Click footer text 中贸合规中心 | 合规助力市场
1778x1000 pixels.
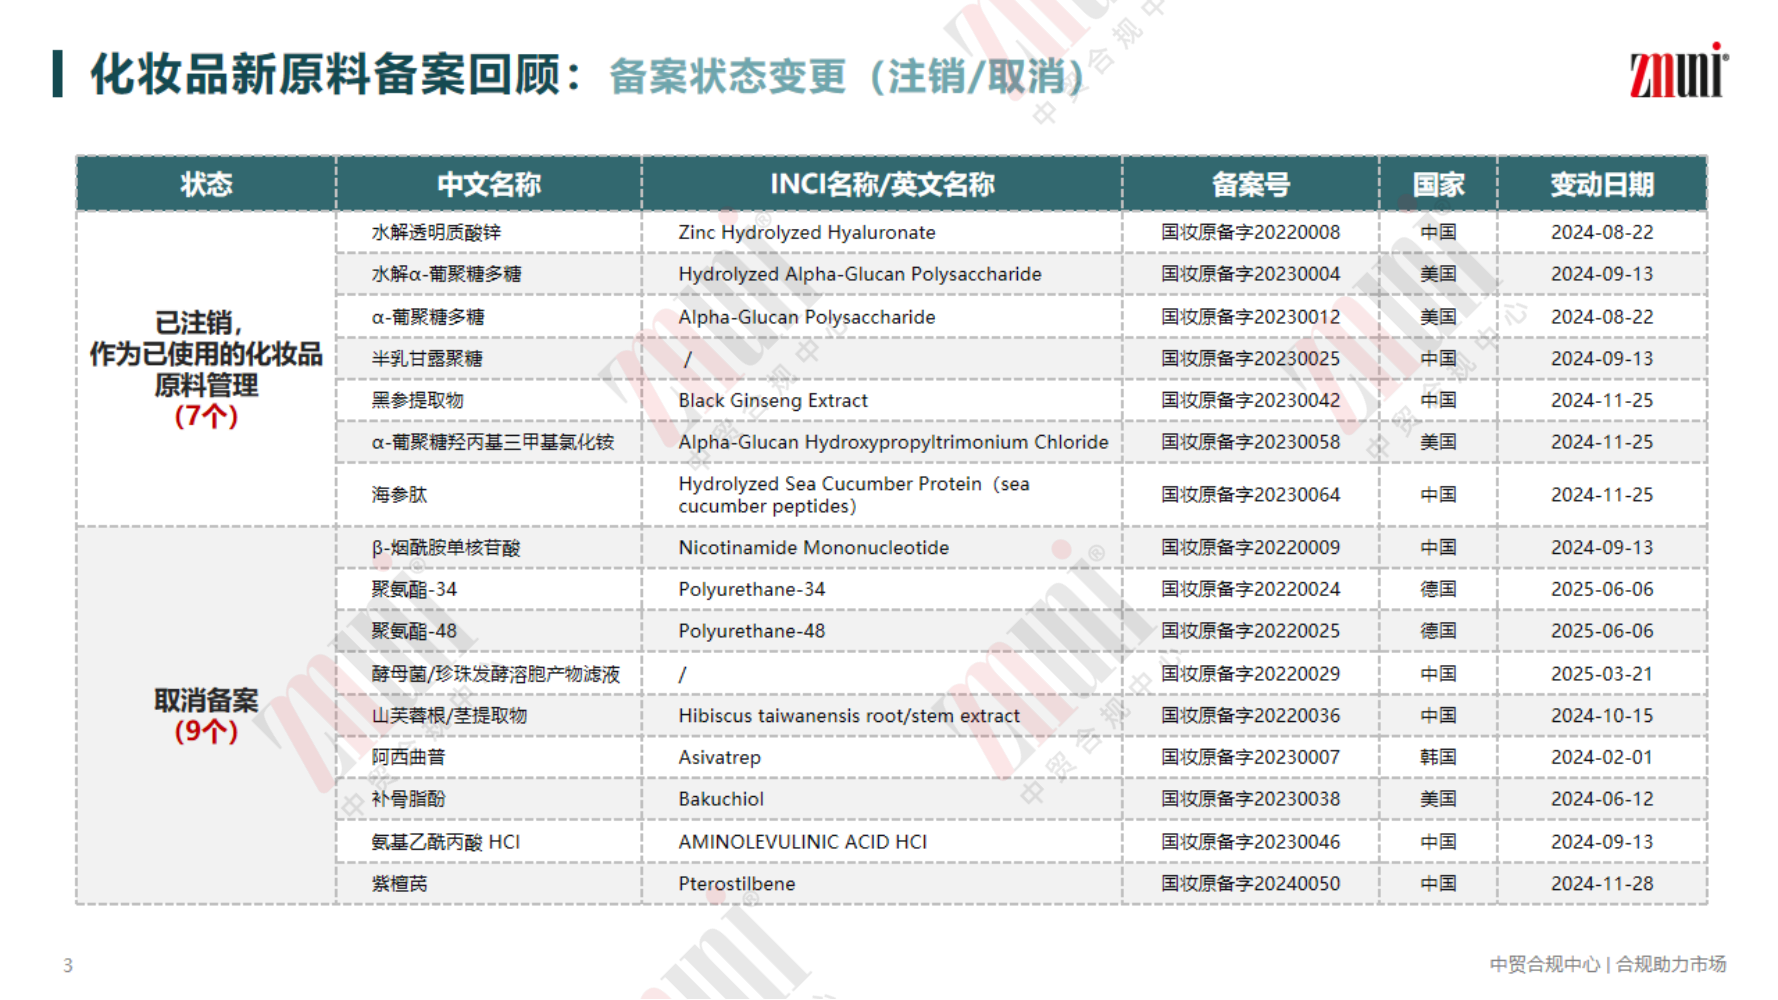tap(1608, 964)
